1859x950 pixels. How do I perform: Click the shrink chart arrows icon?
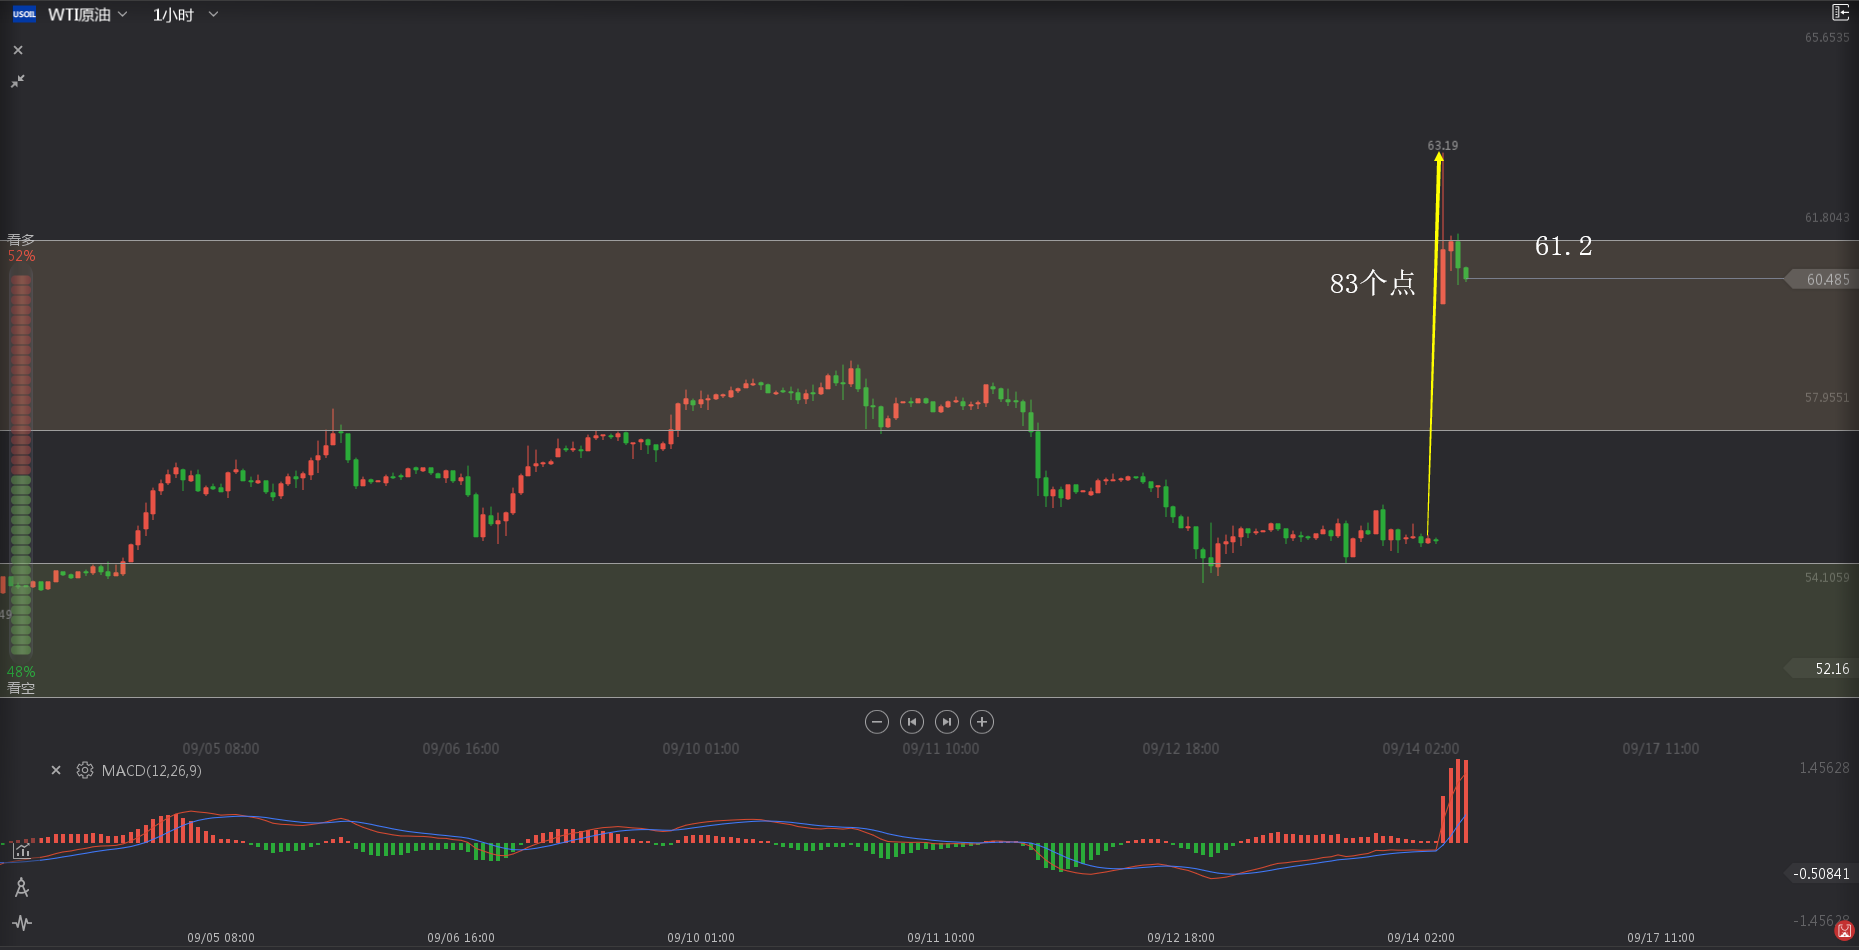pos(18,81)
